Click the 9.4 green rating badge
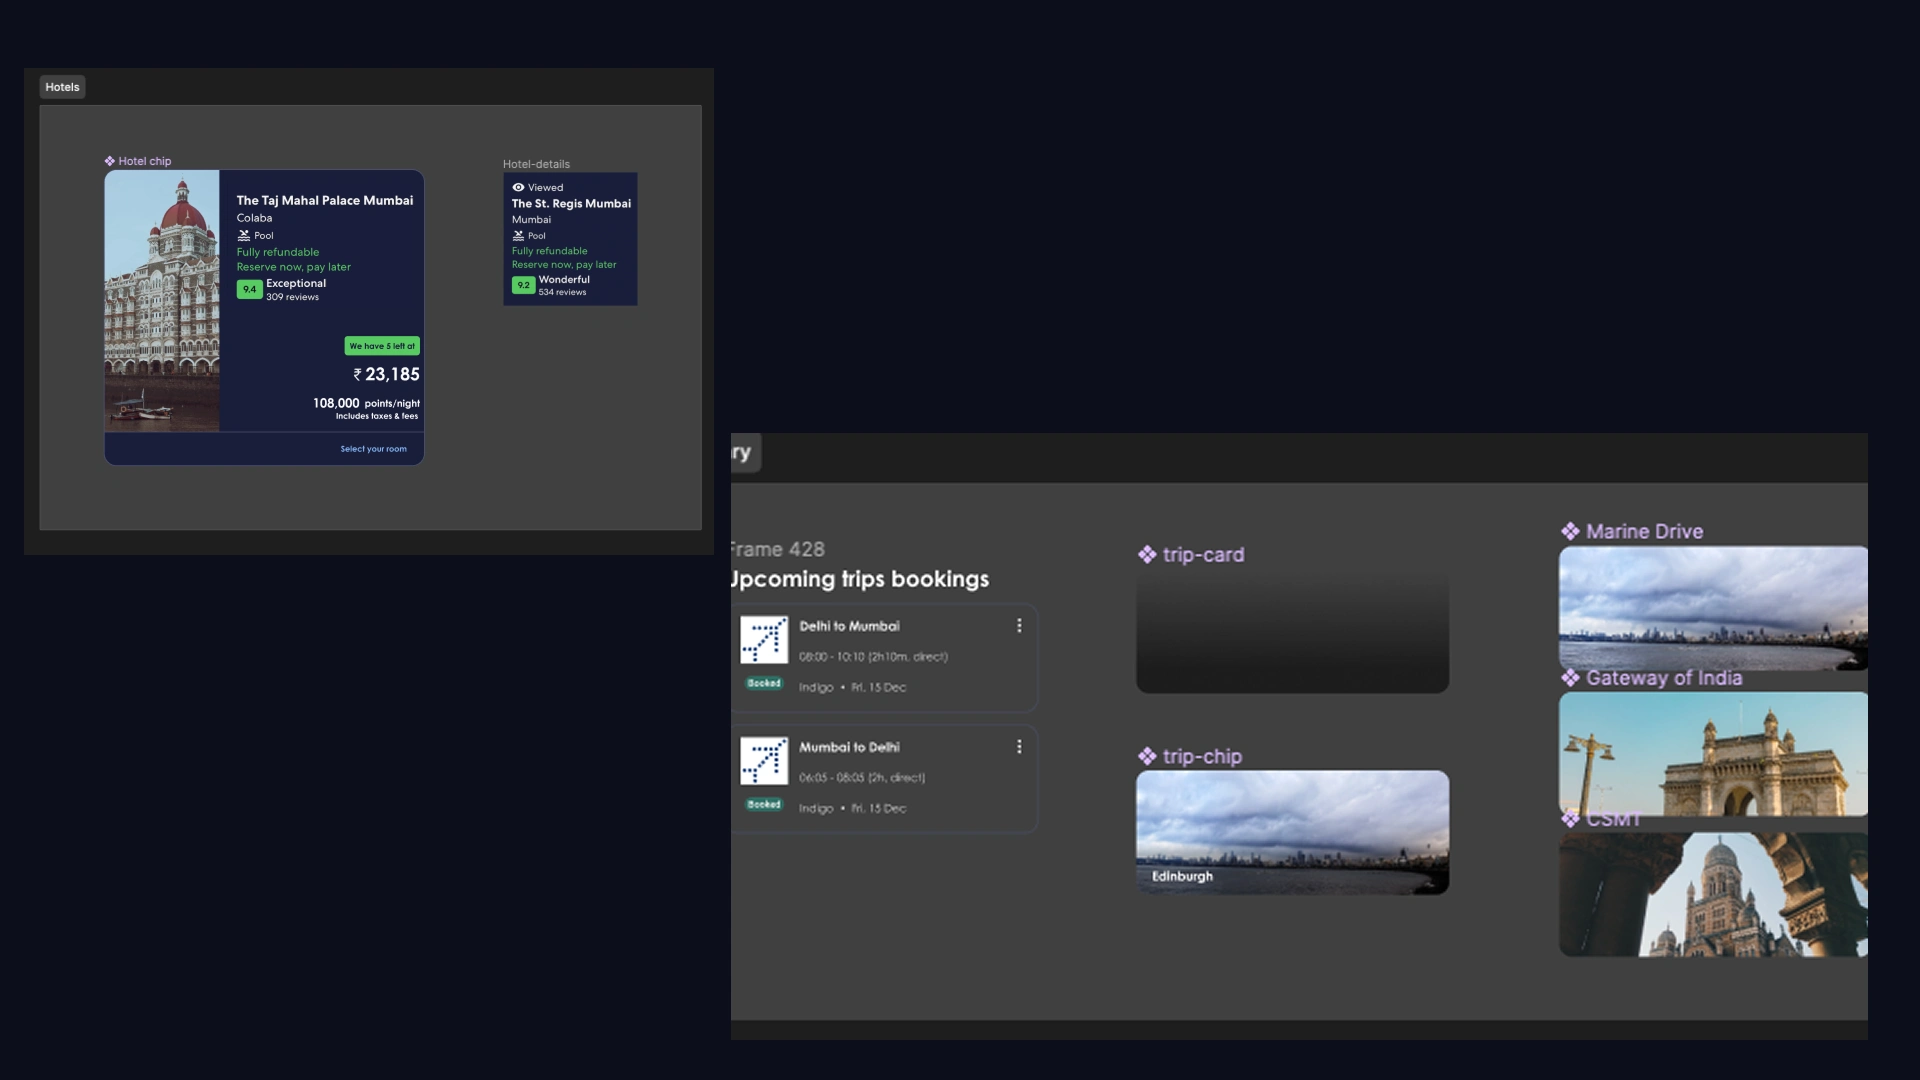This screenshot has height=1080, width=1920. (x=249, y=289)
